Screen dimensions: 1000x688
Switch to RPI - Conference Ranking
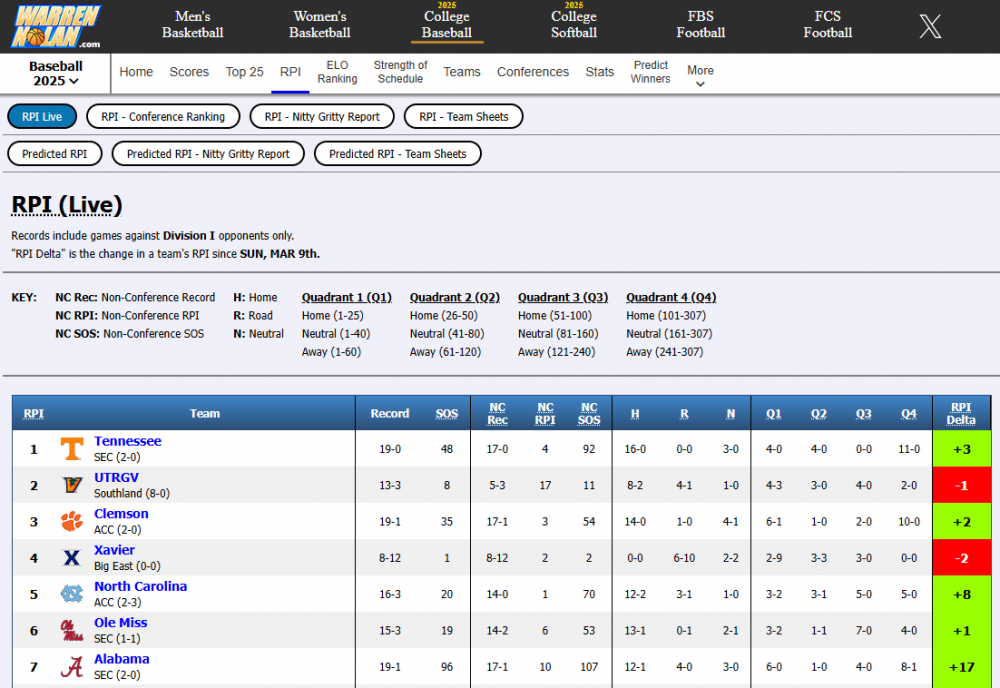(163, 117)
